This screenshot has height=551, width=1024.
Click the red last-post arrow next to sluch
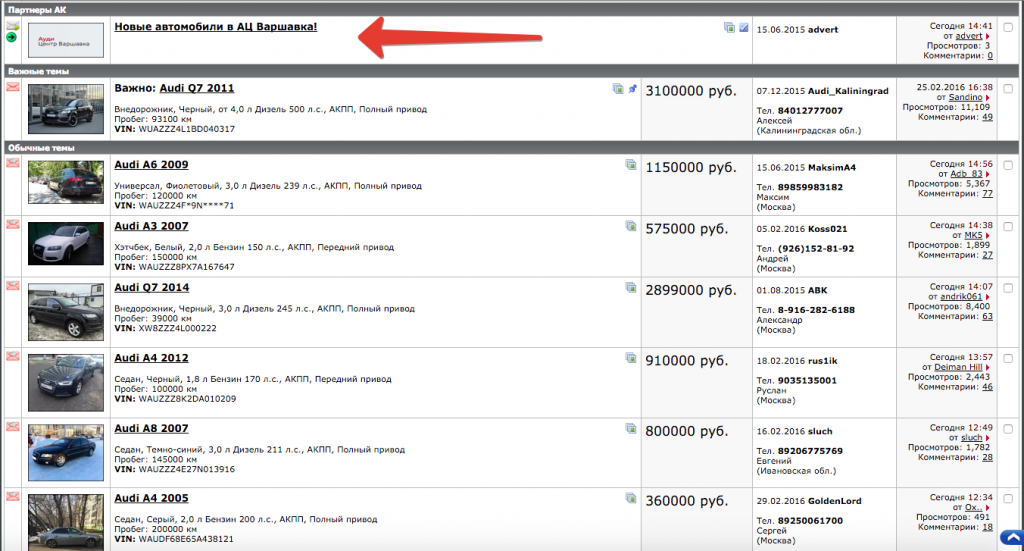pos(987,438)
